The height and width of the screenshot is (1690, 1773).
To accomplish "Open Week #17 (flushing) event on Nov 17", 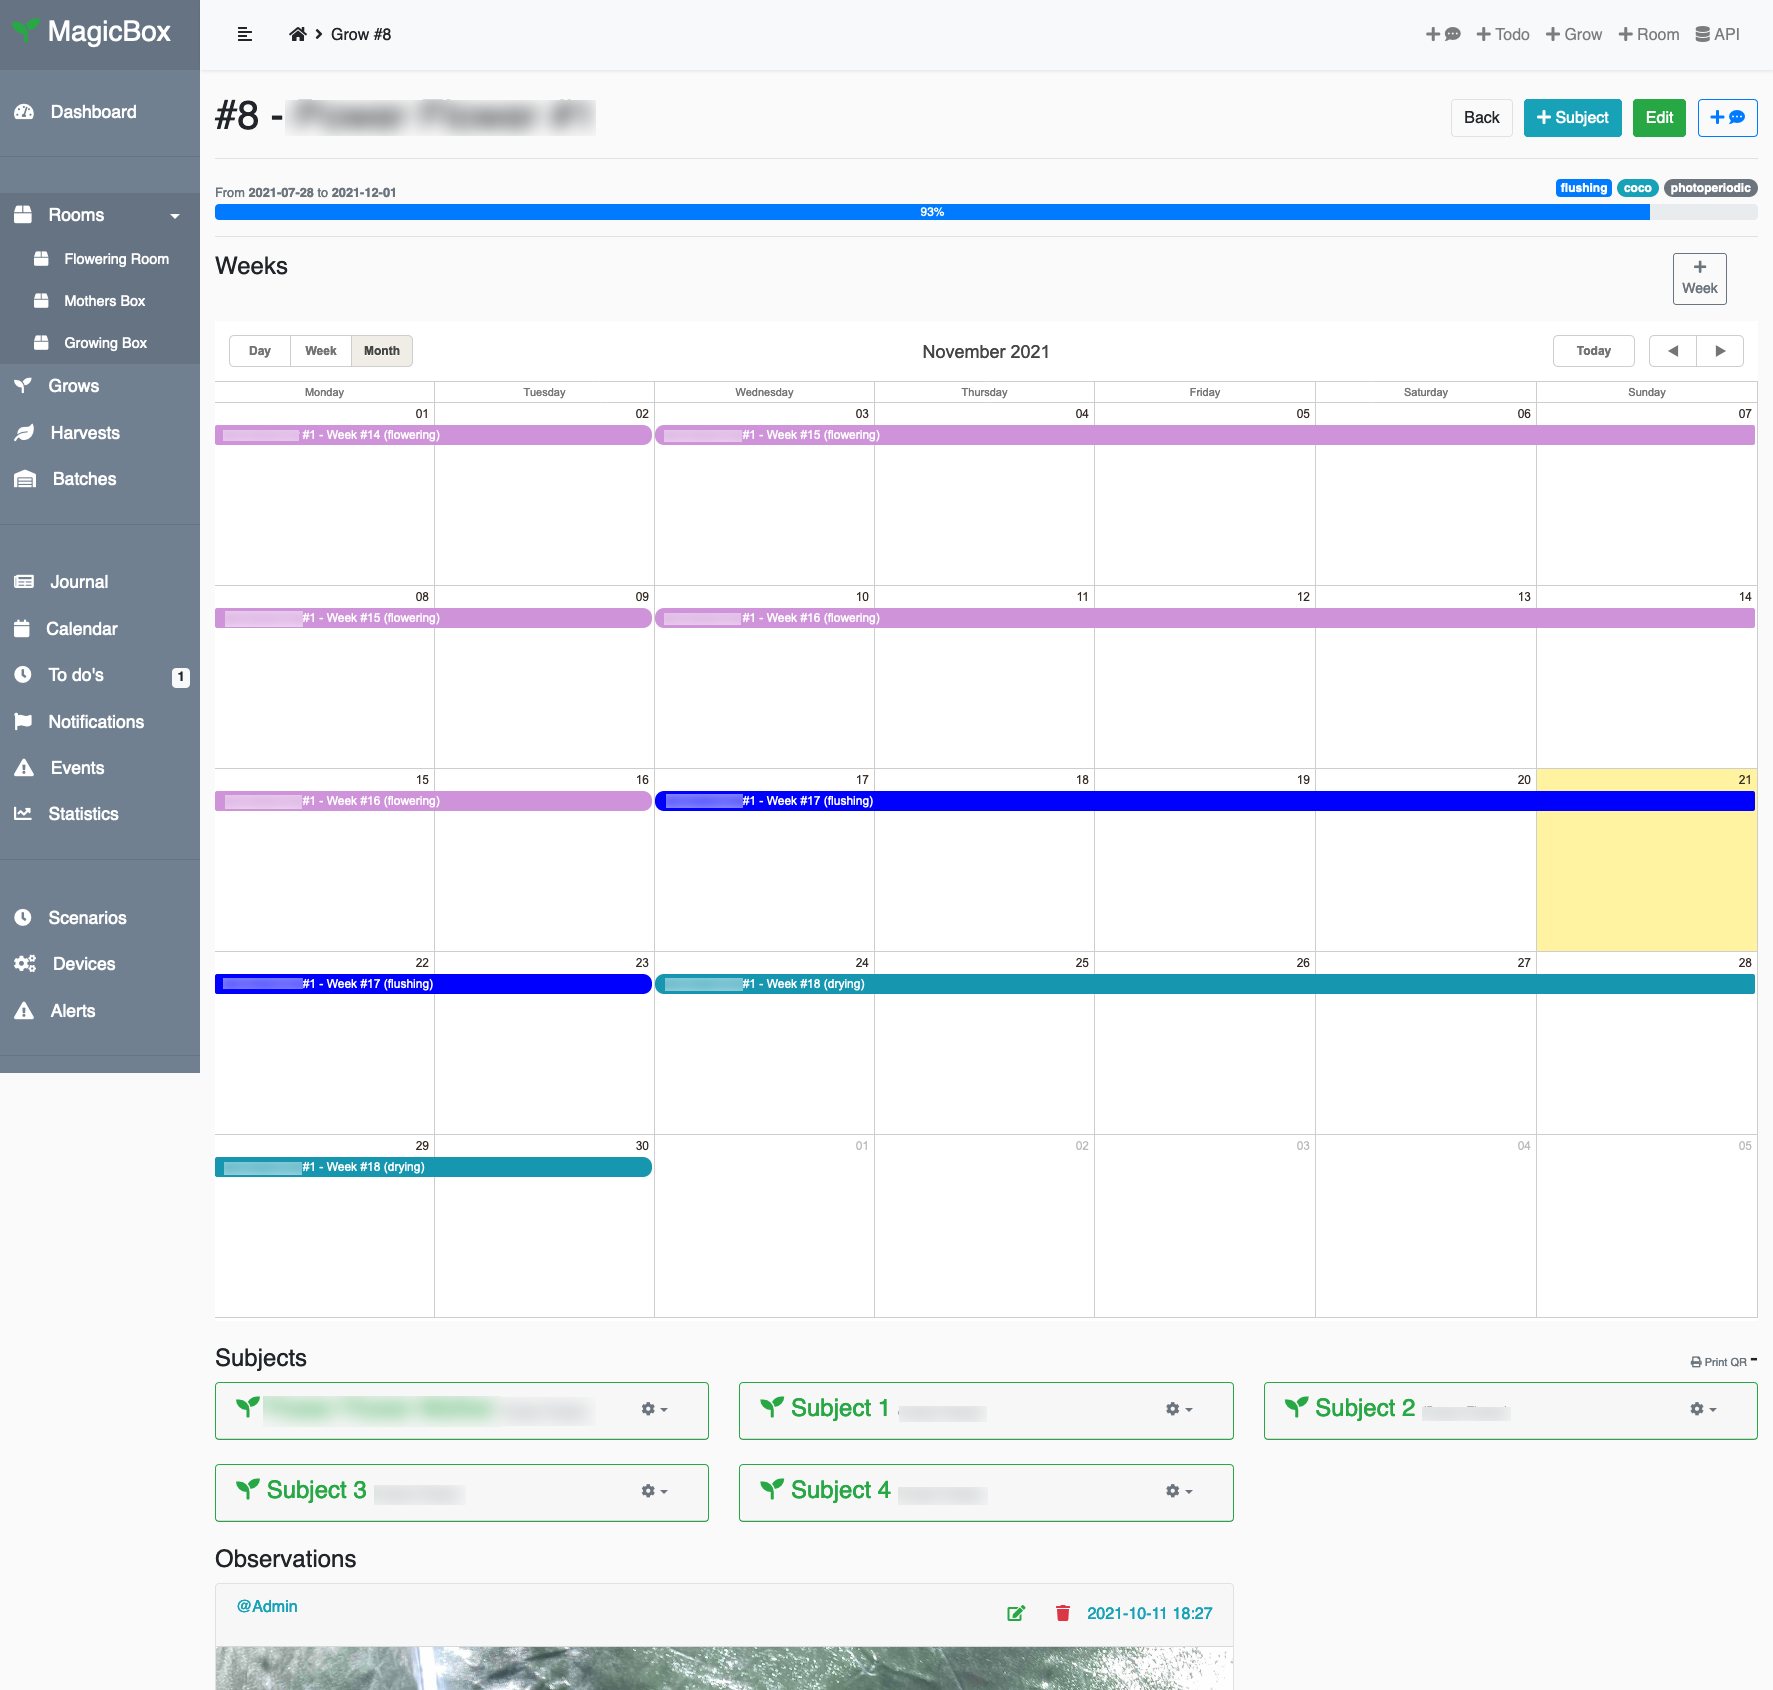I will [x=1205, y=801].
